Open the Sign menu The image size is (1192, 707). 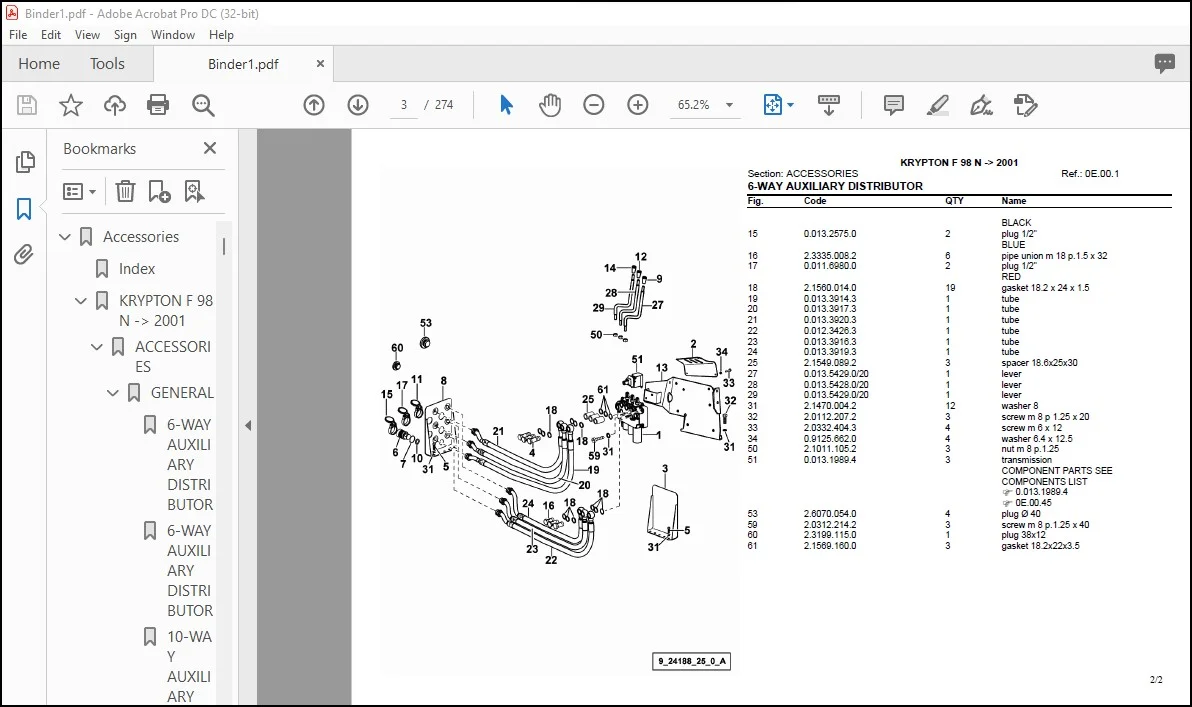[125, 35]
